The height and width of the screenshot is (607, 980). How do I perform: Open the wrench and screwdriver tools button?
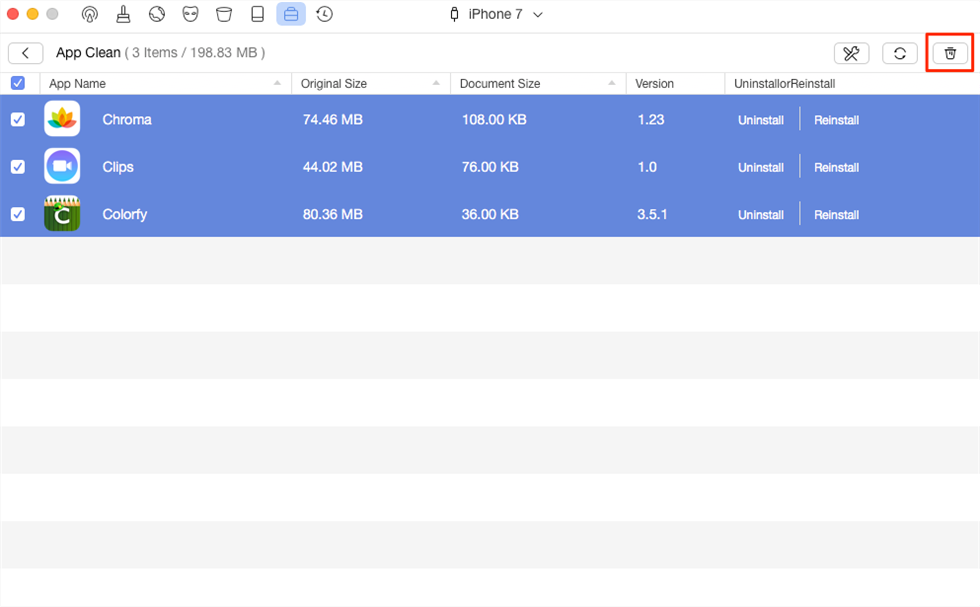tap(851, 53)
